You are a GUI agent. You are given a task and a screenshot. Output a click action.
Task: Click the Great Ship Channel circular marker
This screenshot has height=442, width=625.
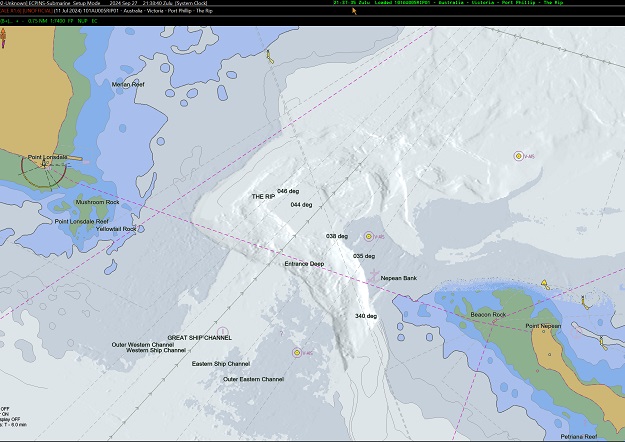[x=223, y=330]
